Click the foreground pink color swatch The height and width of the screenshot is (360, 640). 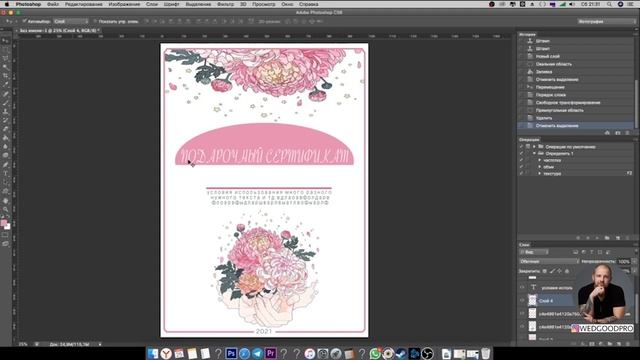[4, 223]
